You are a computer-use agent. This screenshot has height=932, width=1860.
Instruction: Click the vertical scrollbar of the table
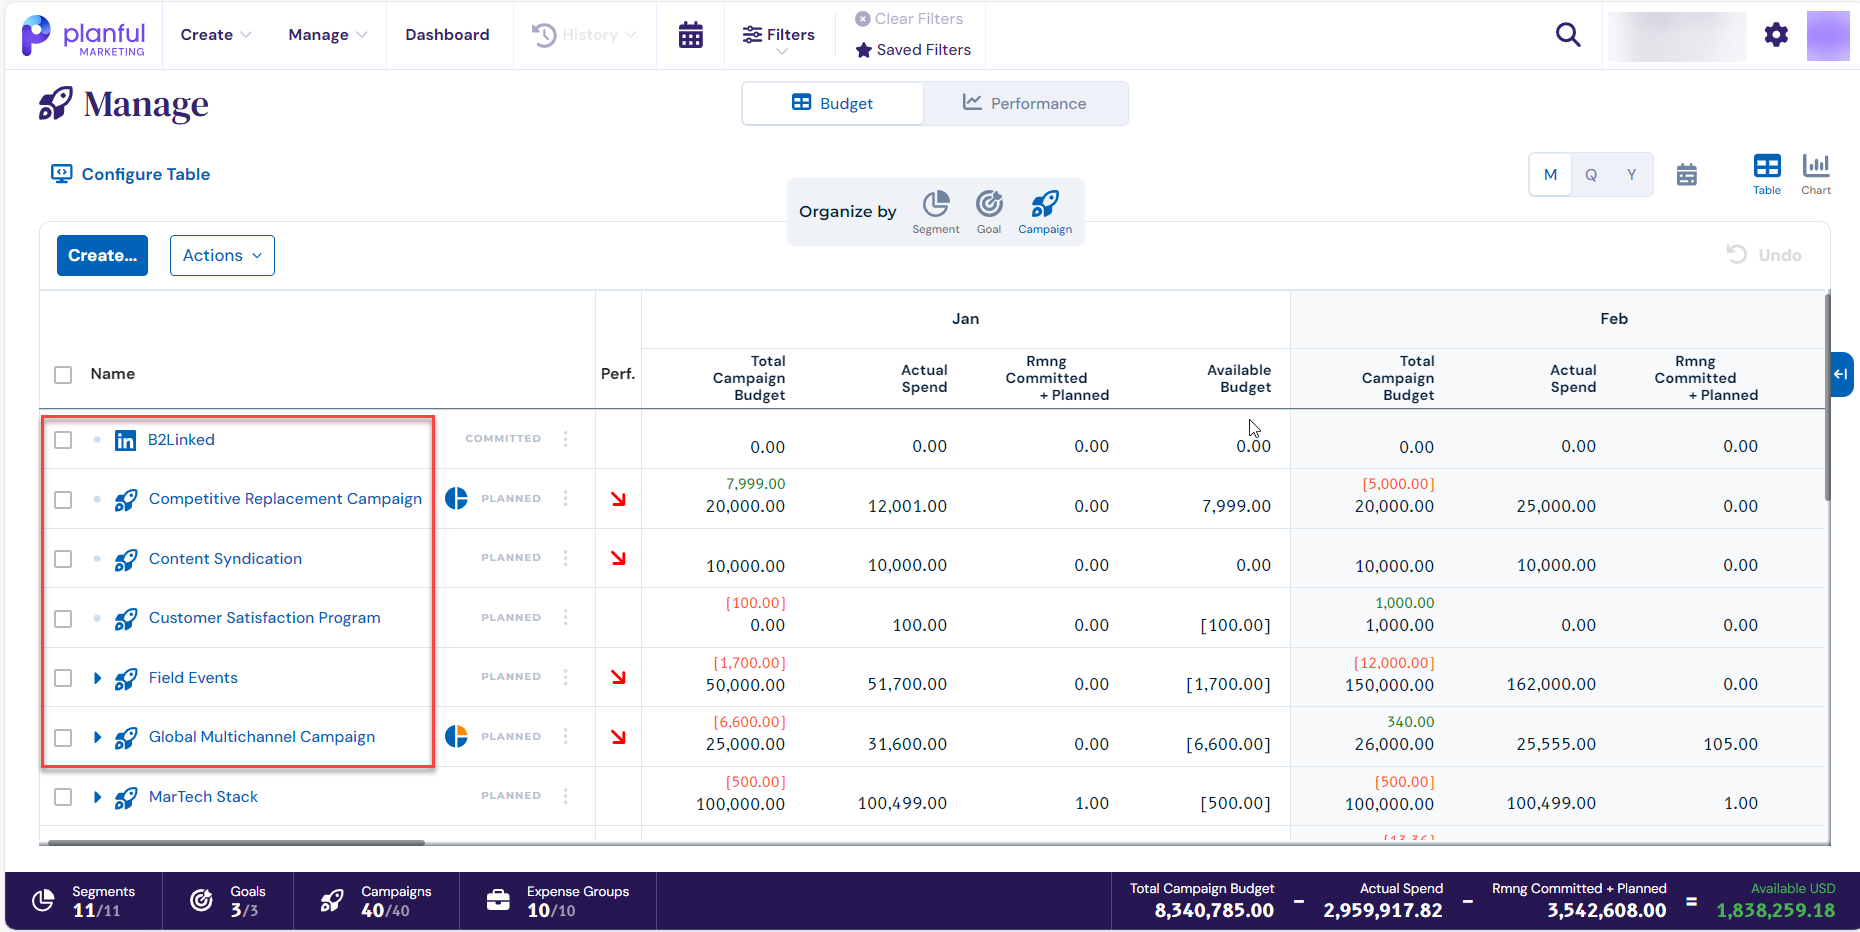click(x=1827, y=397)
